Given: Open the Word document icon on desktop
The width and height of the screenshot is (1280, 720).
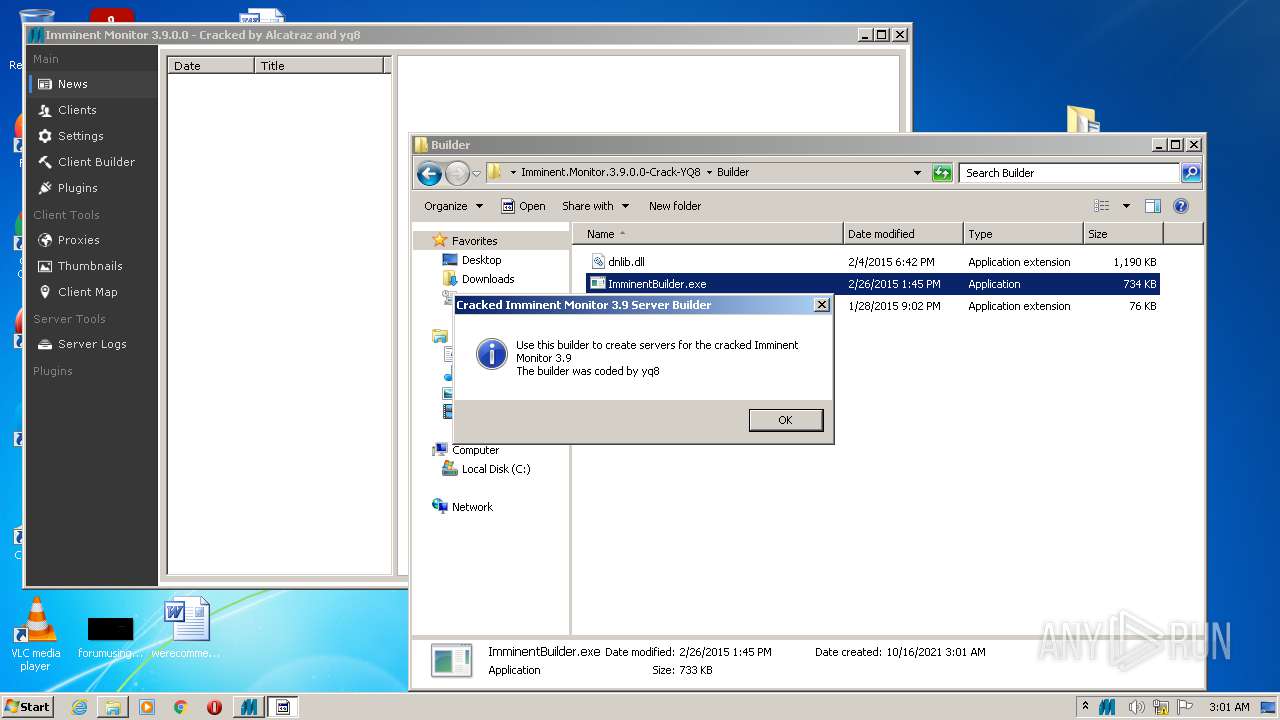Looking at the screenshot, I should click(x=187, y=628).
